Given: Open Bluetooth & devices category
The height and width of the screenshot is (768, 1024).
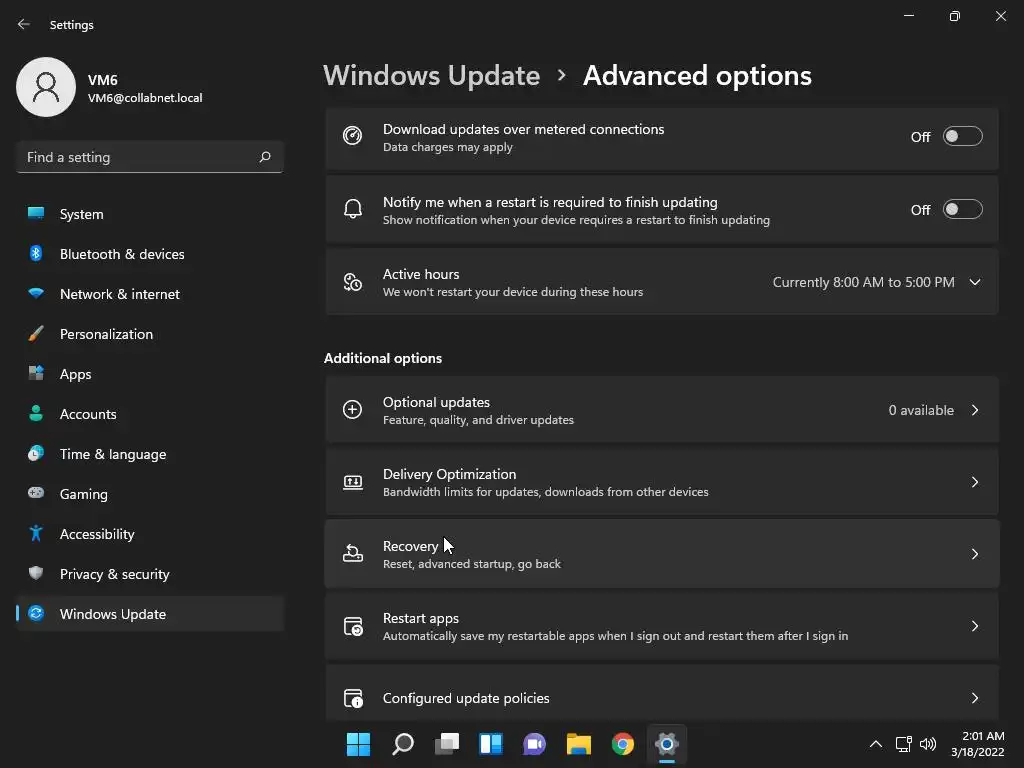Looking at the screenshot, I should point(150,254).
